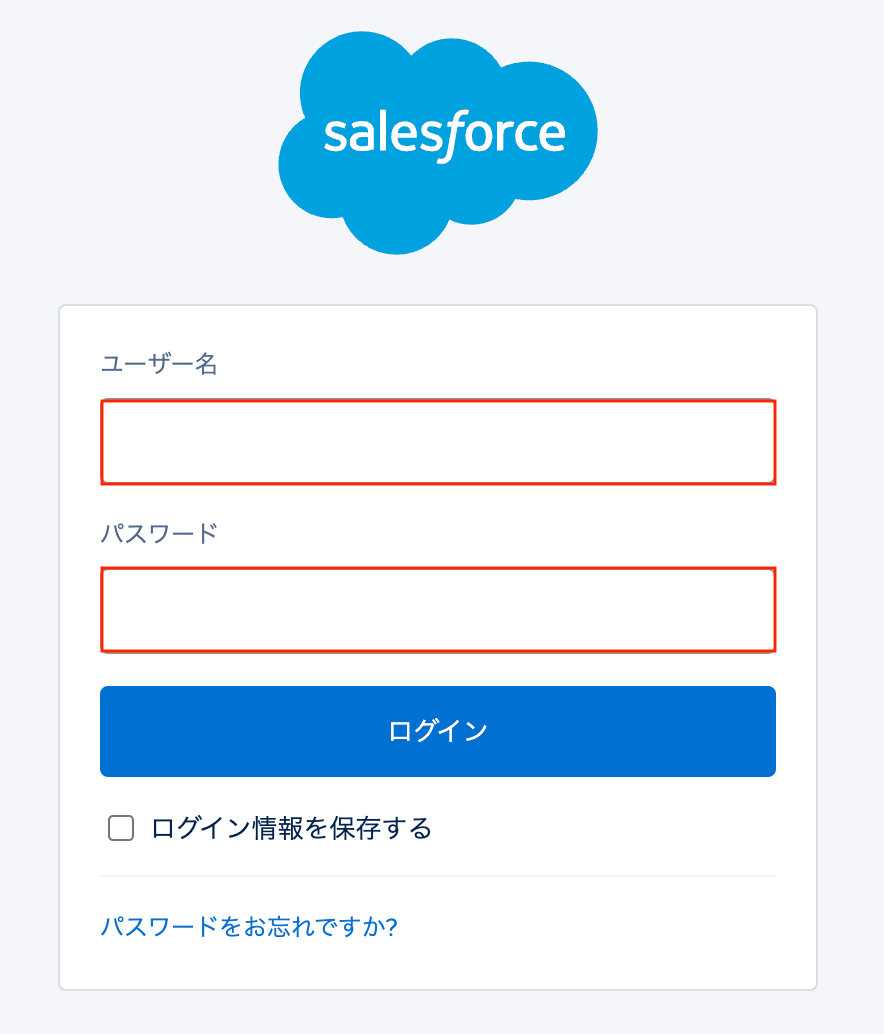This screenshot has width=884, height=1034.
Task: Focus the パスワード input field
Action: (438, 609)
